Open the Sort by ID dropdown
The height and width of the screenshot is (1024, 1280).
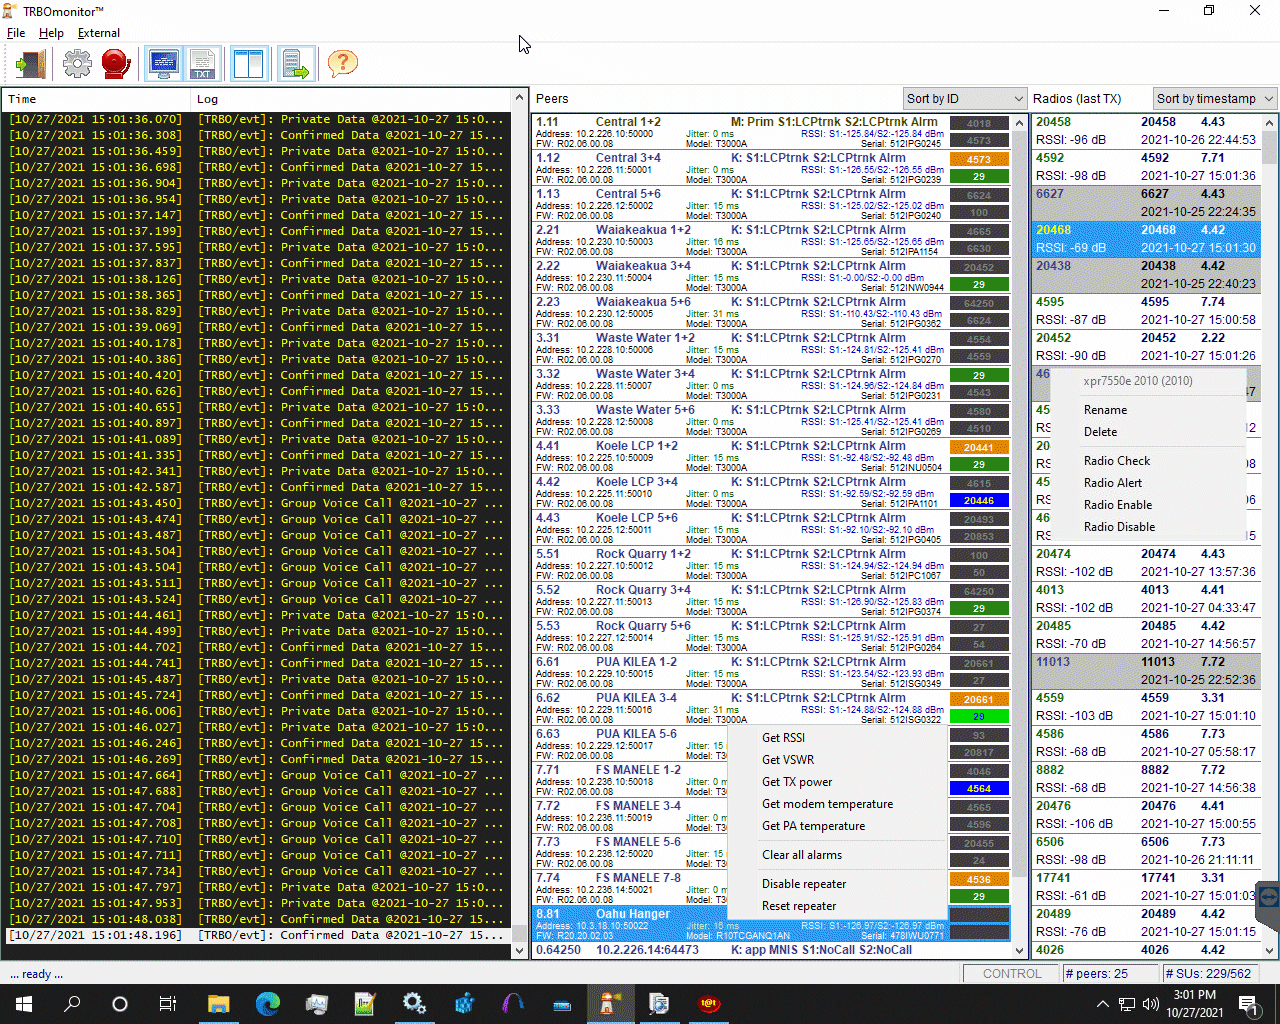(x=964, y=99)
